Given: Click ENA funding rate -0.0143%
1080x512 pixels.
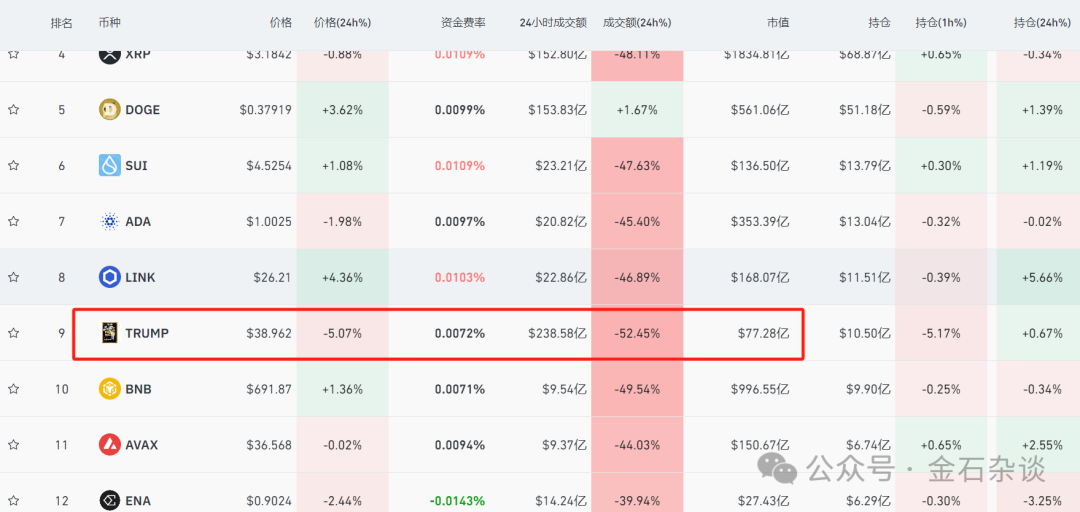Looking at the screenshot, I should pyautogui.click(x=457, y=500).
